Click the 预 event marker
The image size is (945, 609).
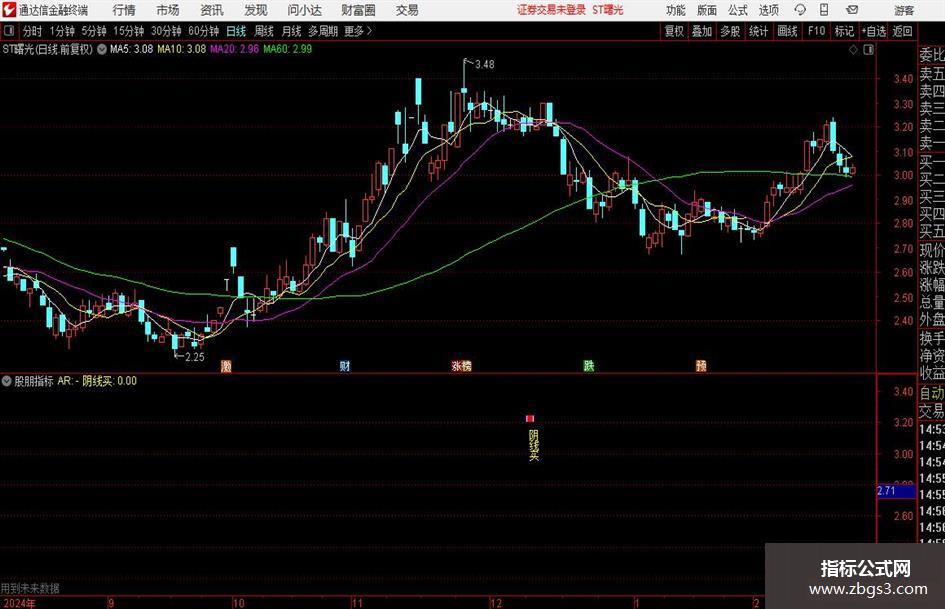[x=701, y=365]
